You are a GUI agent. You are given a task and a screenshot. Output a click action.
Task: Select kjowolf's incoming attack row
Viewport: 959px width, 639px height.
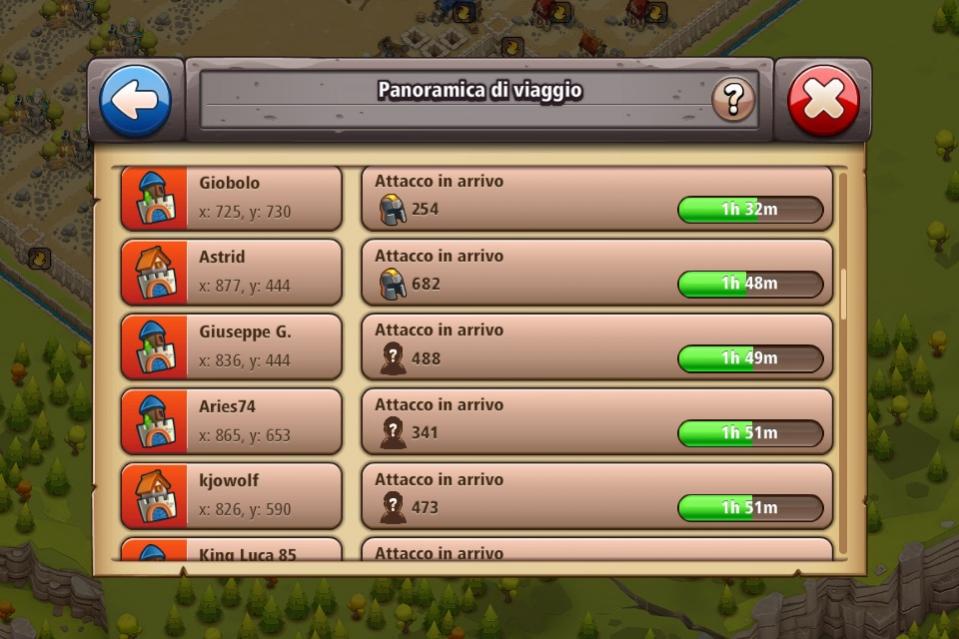point(597,496)
